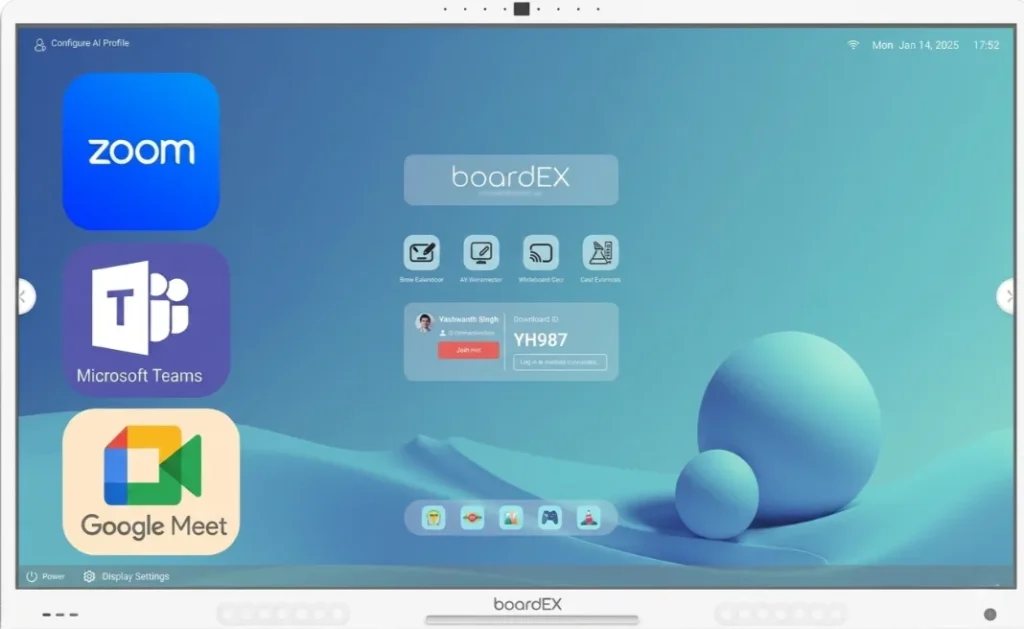The width and height of the screenshot is (1024, 629).
Task: Click the Display Settings label
Action: click(135, 576)
